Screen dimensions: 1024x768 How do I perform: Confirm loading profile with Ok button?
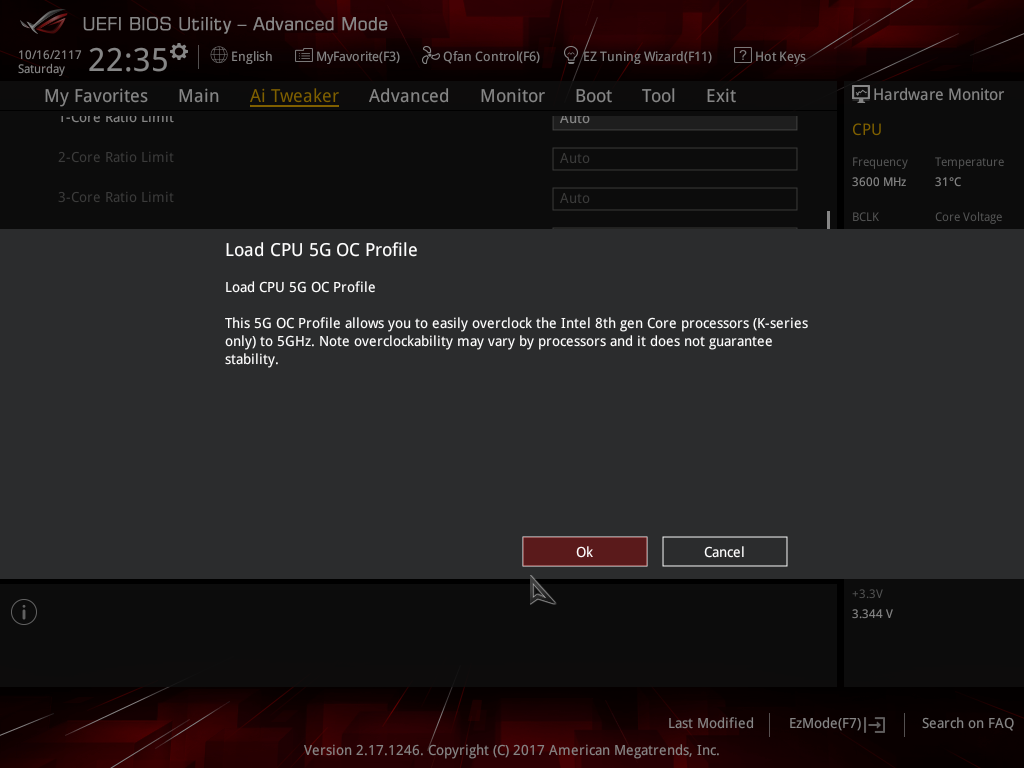point(584,552)
